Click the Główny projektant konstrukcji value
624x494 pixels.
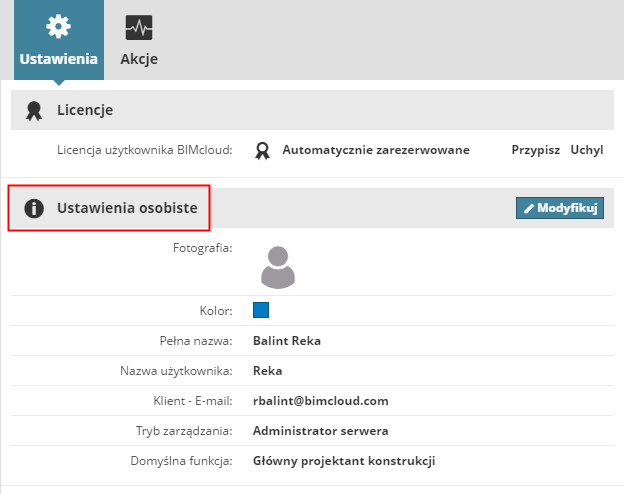pos(345,461)
